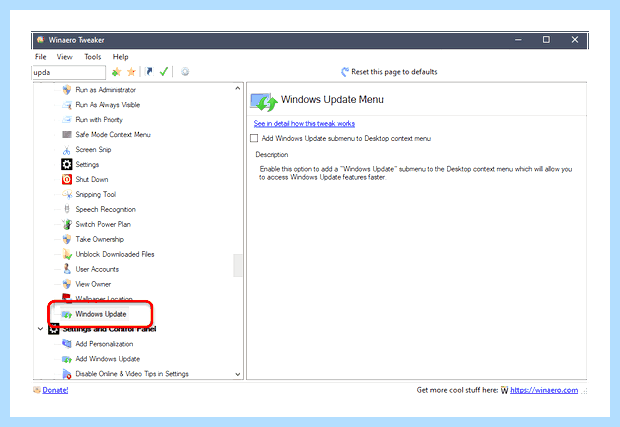
Task: Click the Snipping Tool icon
Action: (x=67, y=194)
